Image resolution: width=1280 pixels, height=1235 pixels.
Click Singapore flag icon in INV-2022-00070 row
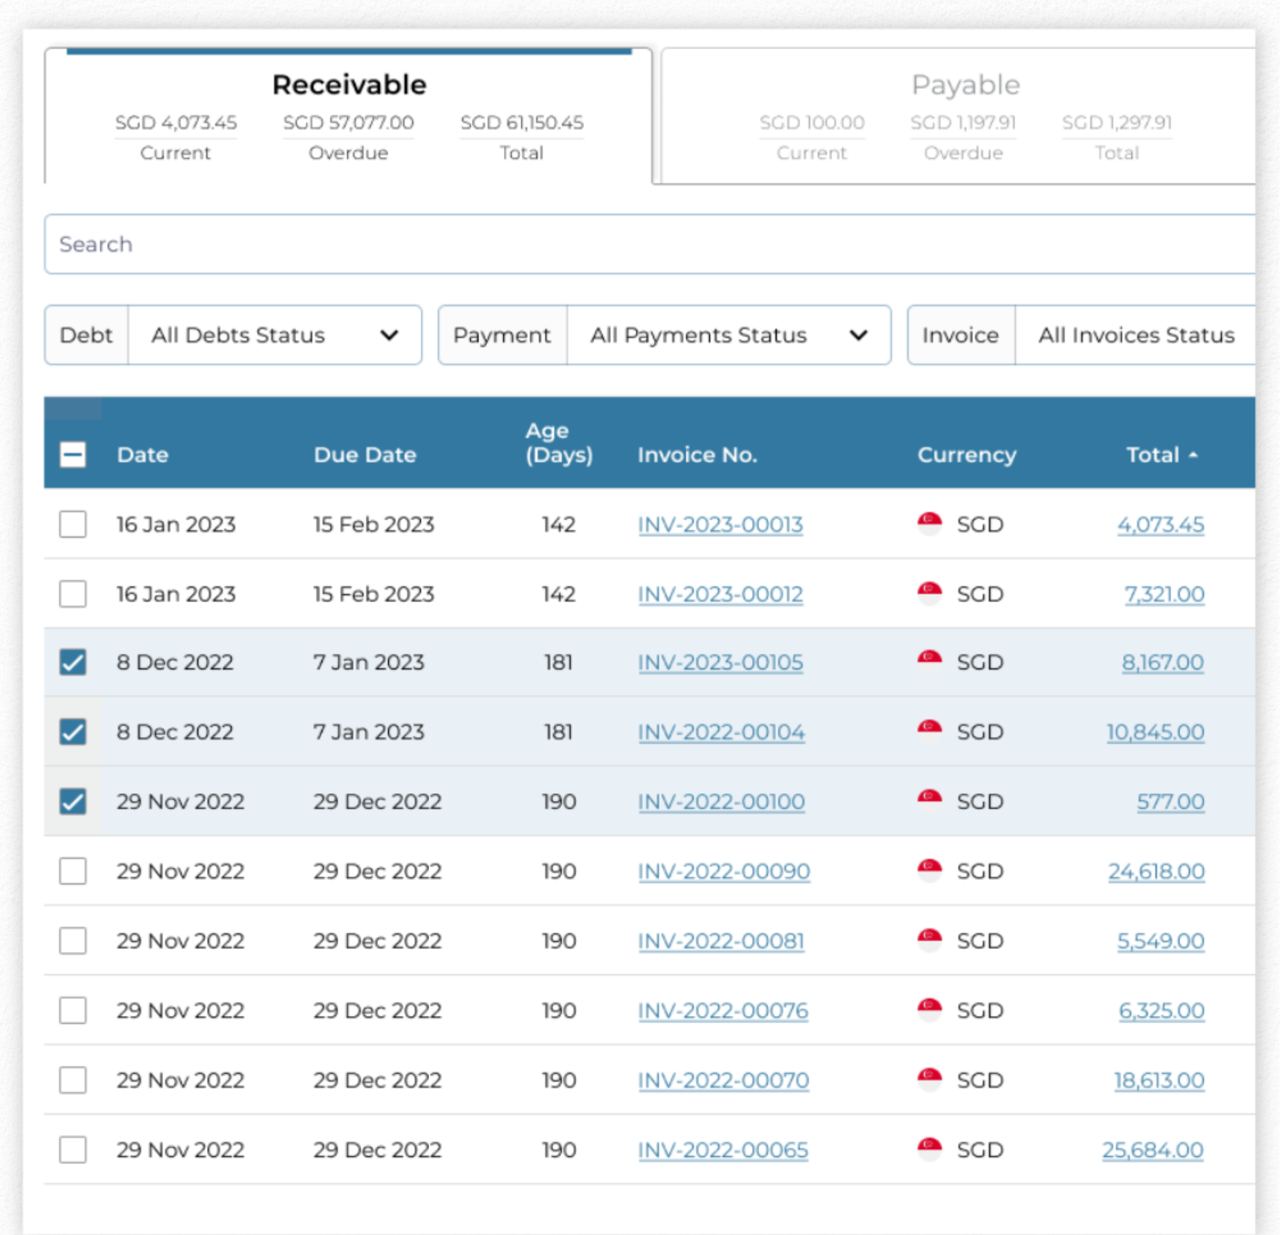point(930,1079)
